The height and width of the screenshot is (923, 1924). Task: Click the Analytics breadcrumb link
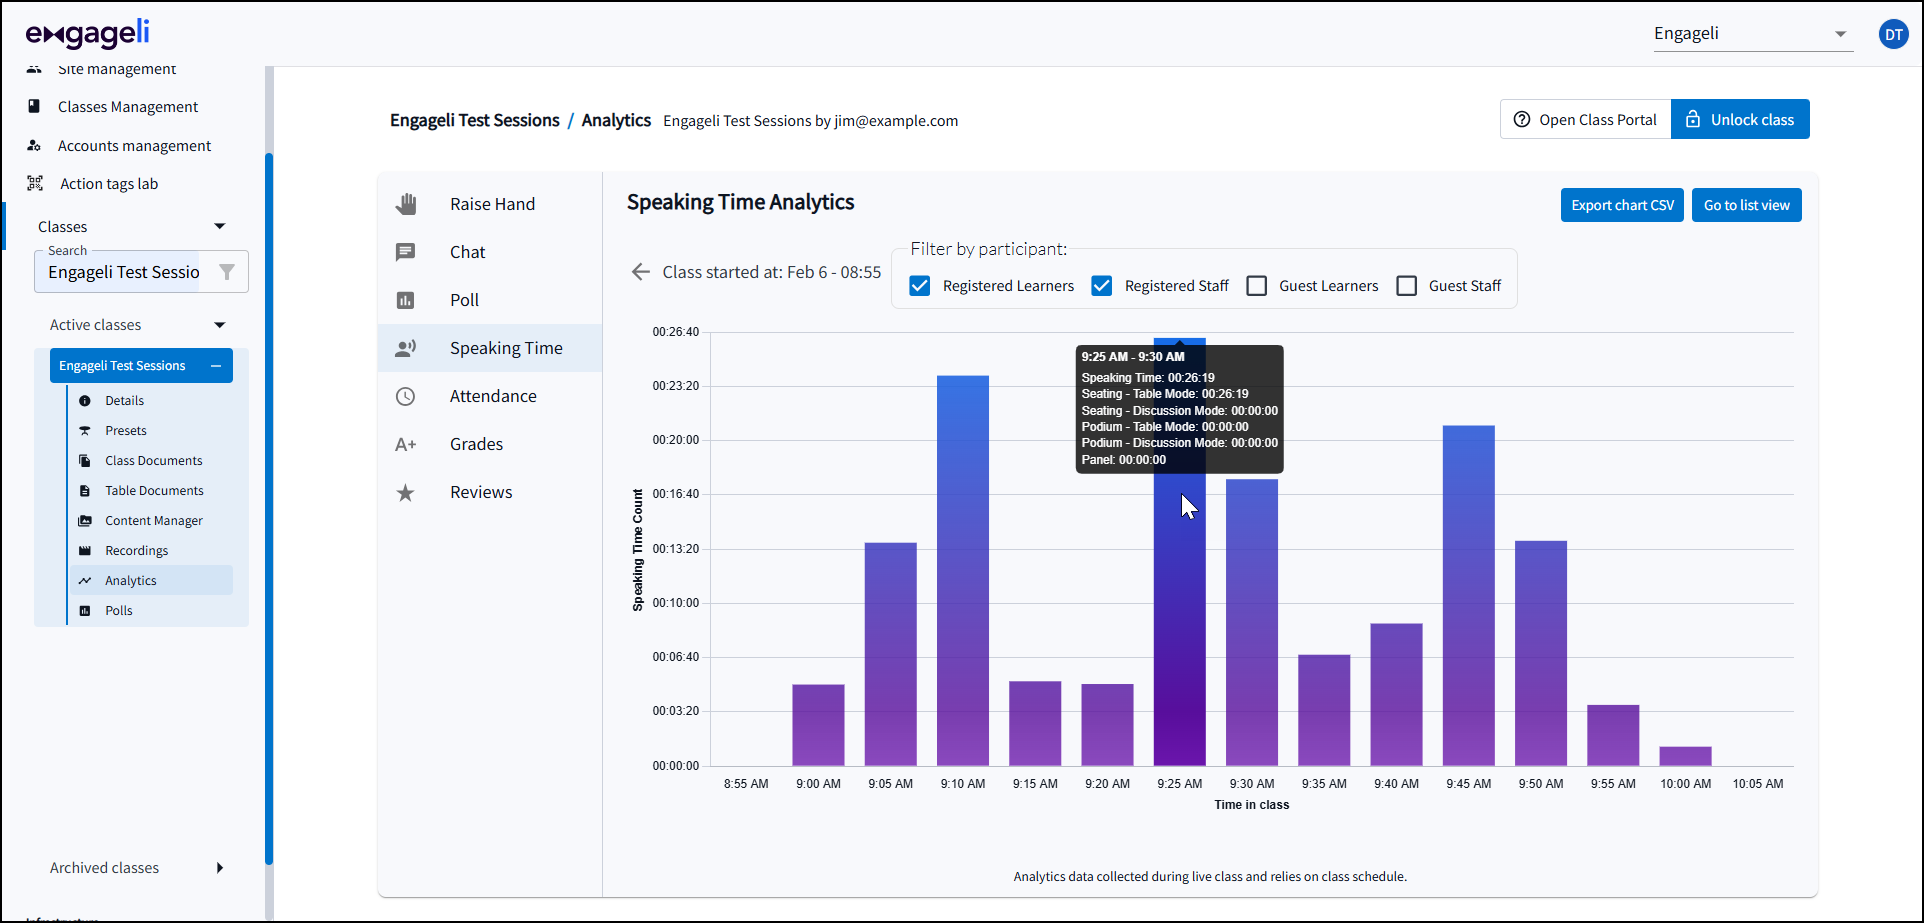616,120
